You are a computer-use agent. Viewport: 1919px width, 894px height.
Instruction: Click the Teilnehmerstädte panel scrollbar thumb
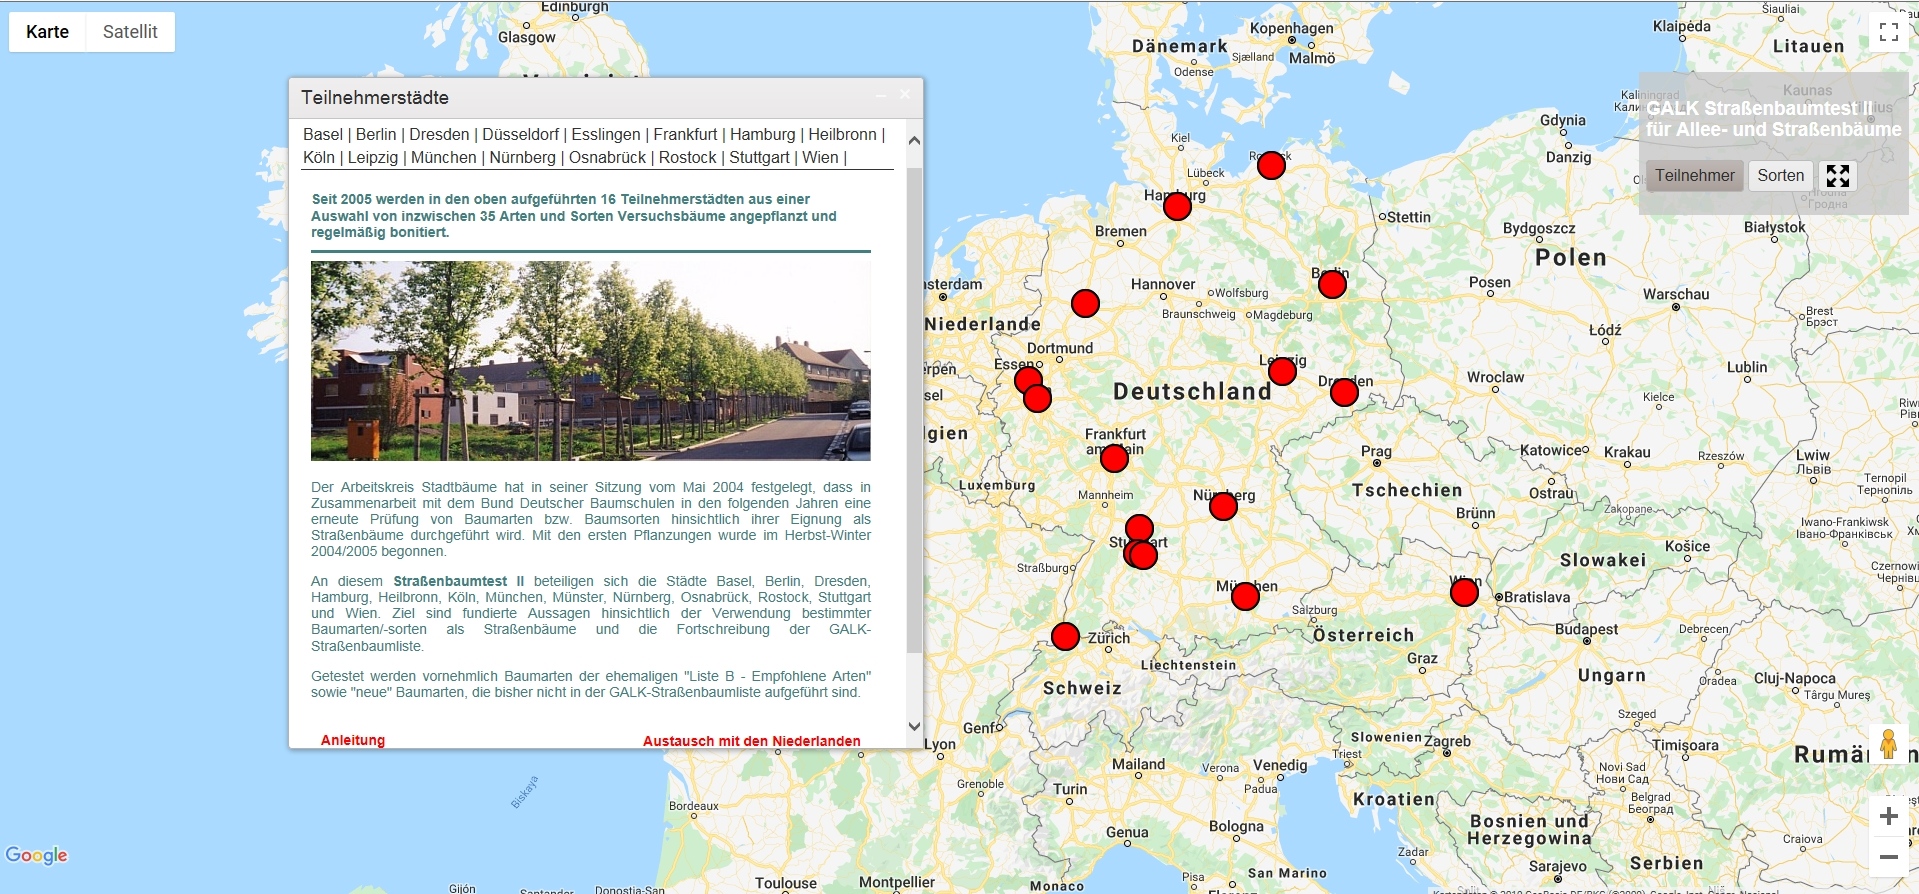[x=914, y=410]
